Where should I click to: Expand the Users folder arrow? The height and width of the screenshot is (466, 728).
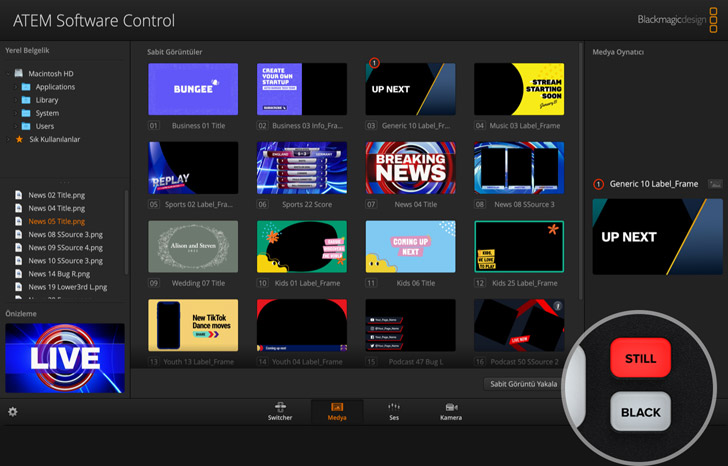point(14,126)
